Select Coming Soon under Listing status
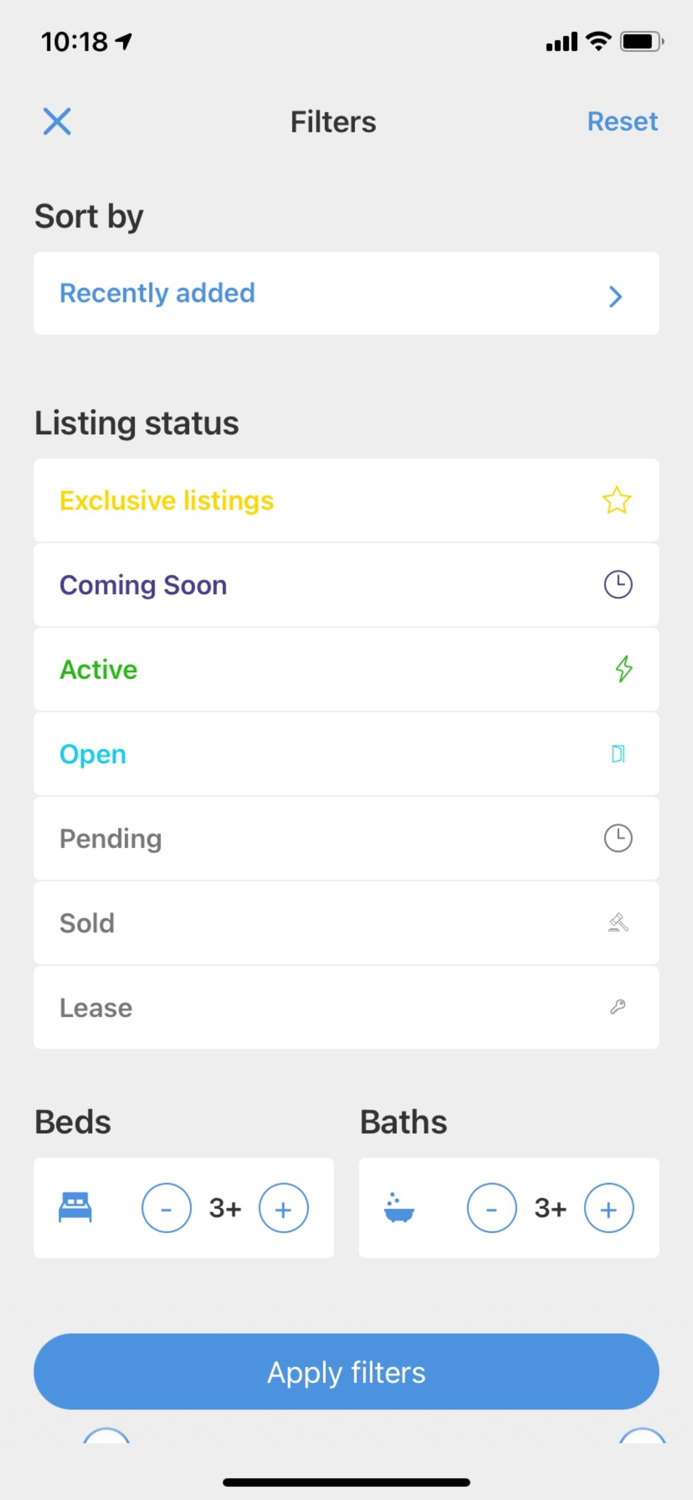This screenshot has height=1500, width=693. tap(143, 585)
